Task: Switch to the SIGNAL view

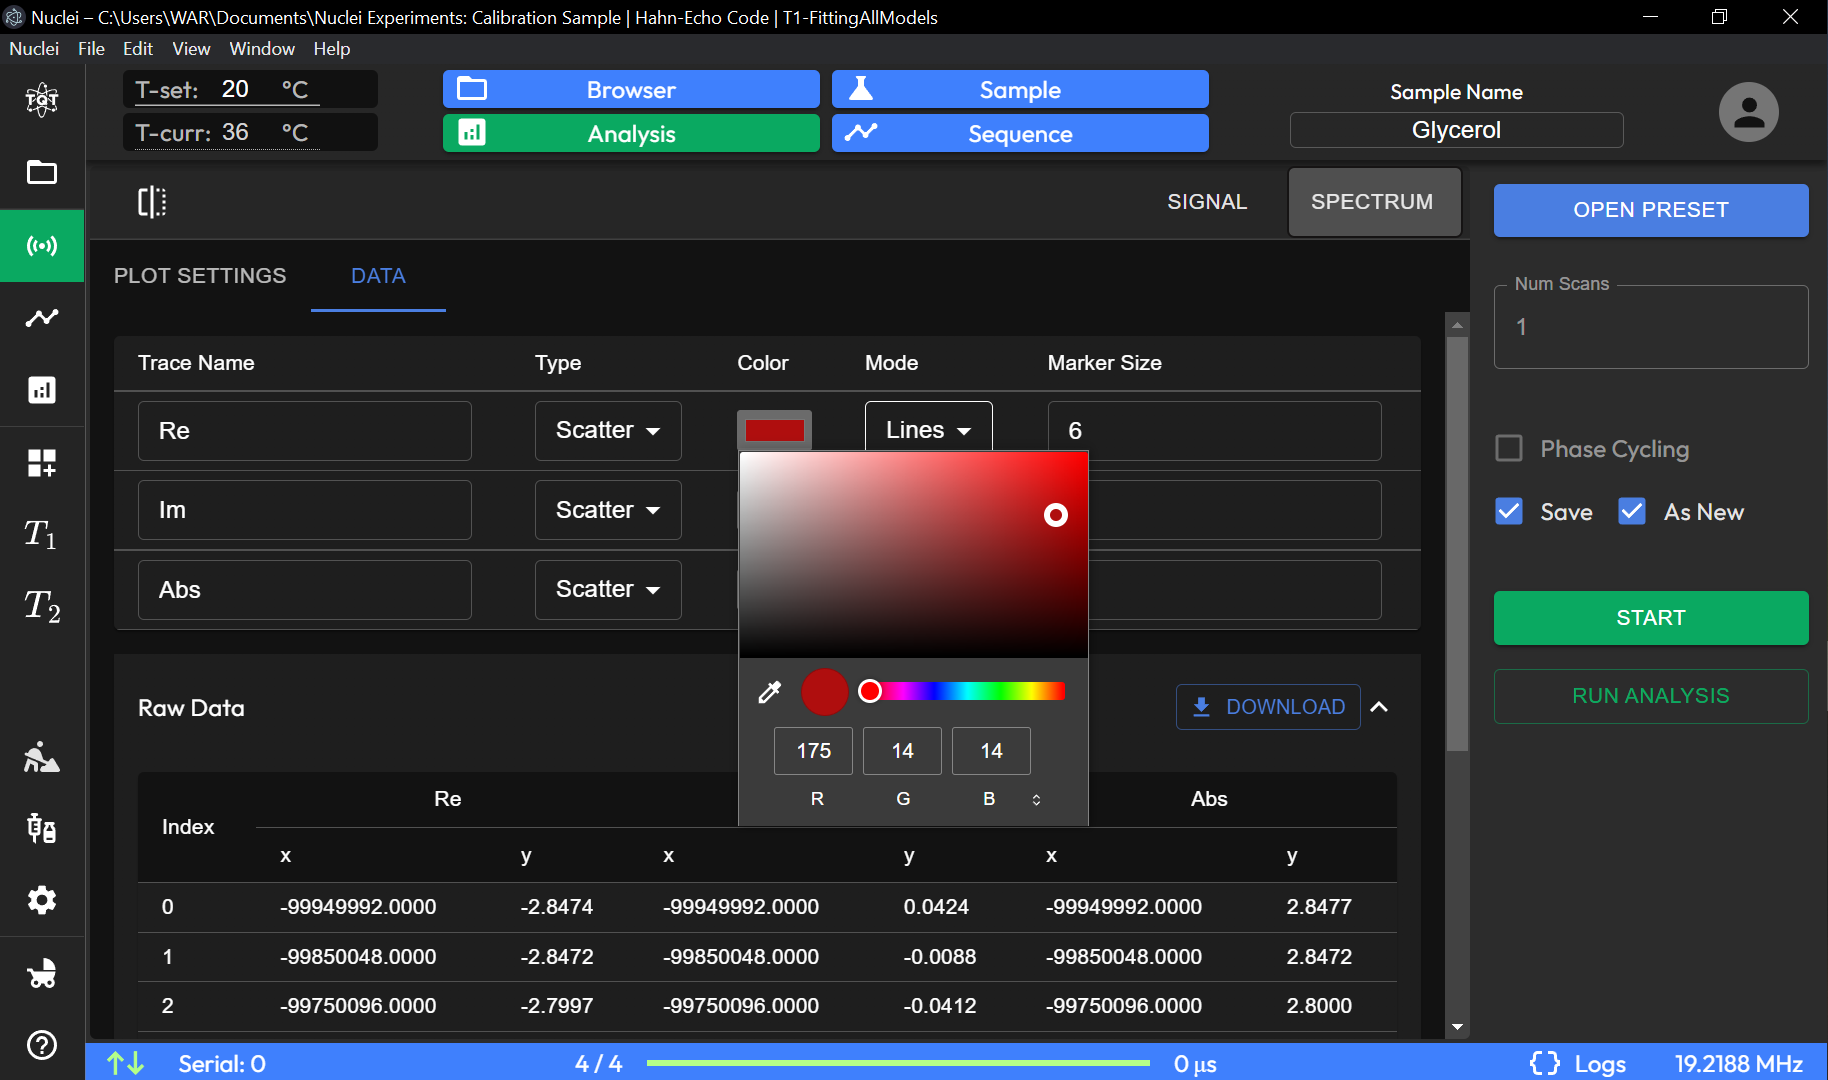Action: [x=1207, y=201]
